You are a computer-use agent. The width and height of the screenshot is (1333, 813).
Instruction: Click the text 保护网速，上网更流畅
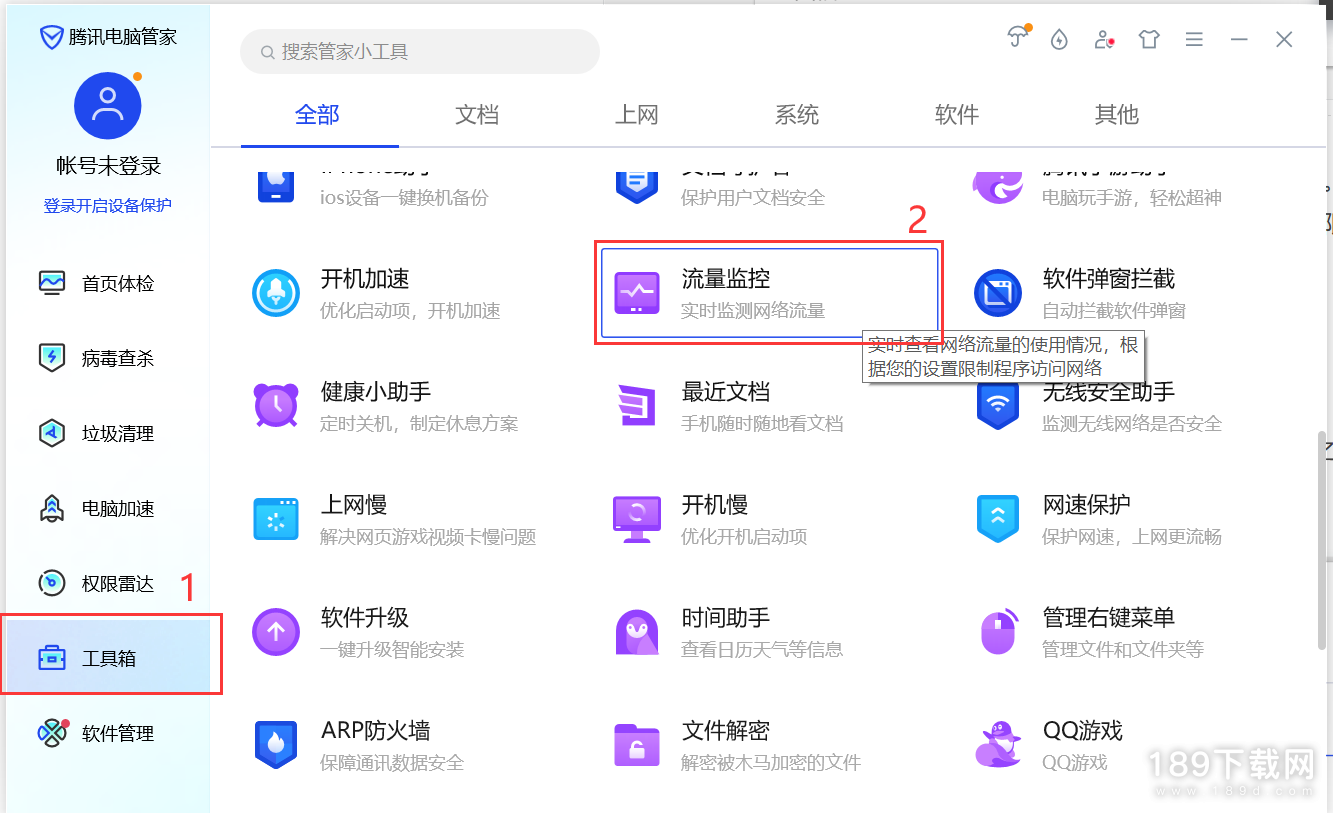pyautogui.click(x=1132, y=537)
